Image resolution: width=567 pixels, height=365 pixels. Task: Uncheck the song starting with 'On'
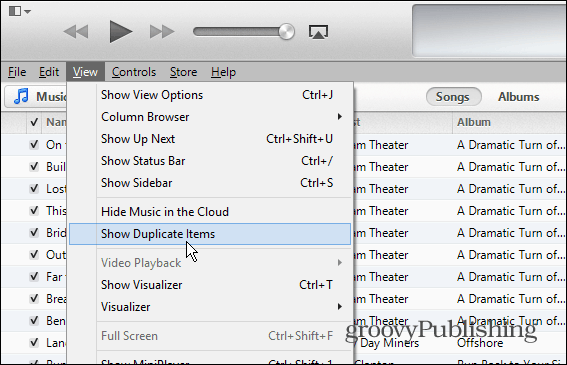[34, 145]
